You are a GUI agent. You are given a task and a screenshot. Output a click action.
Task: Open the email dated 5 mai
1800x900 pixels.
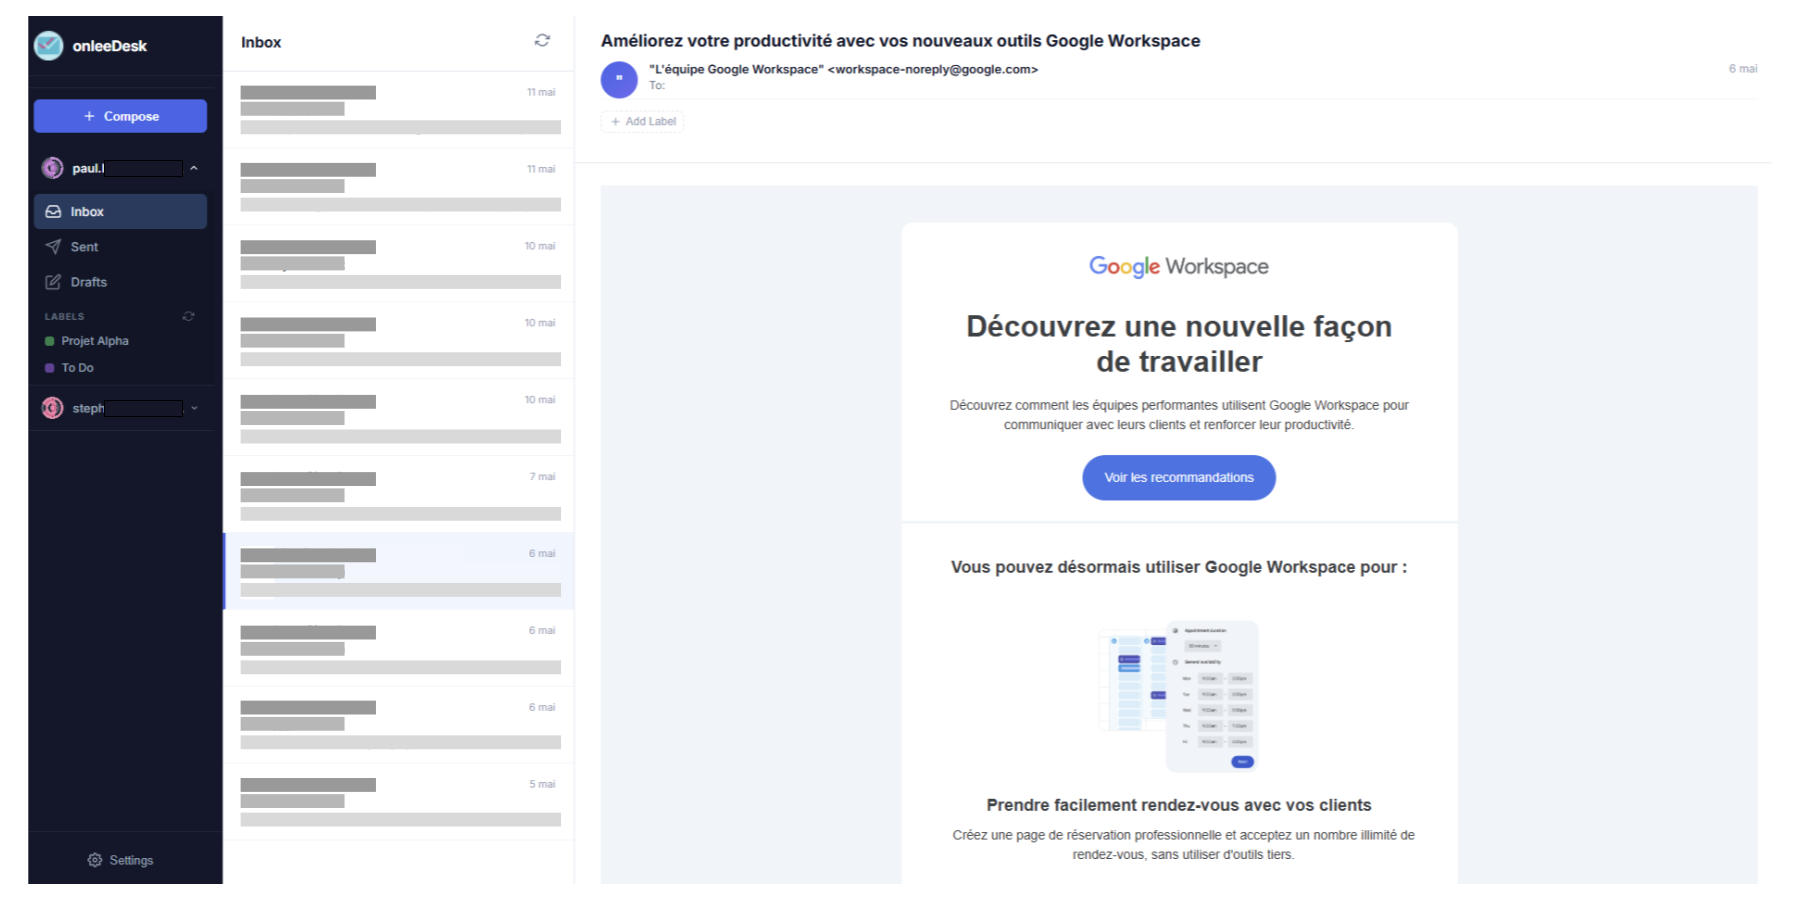point(399,802)
